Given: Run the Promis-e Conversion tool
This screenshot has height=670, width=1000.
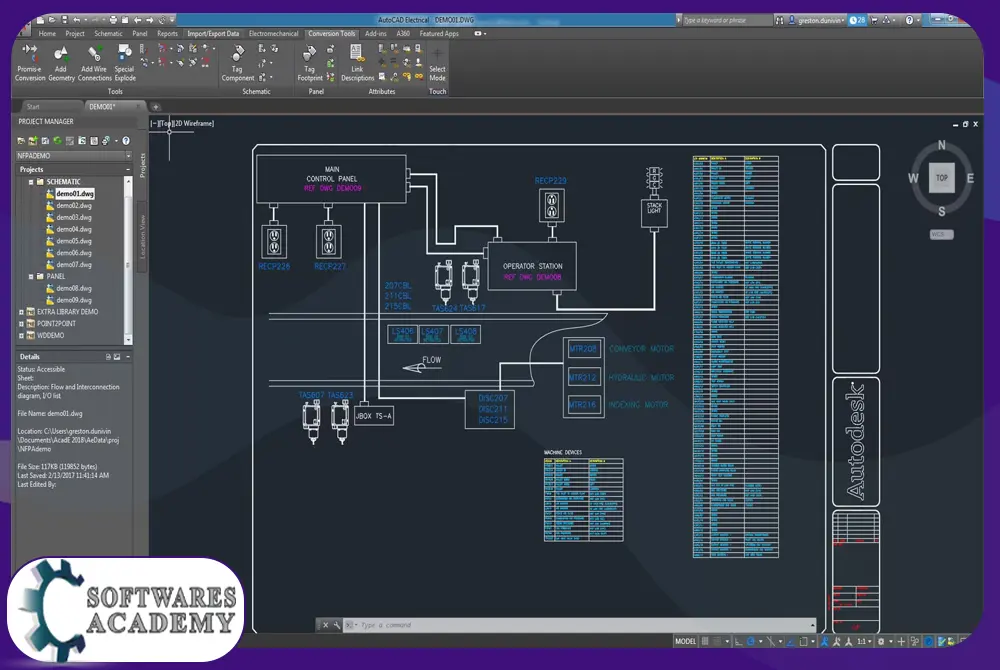Looking at the screenshot, I should pos(29,62).
